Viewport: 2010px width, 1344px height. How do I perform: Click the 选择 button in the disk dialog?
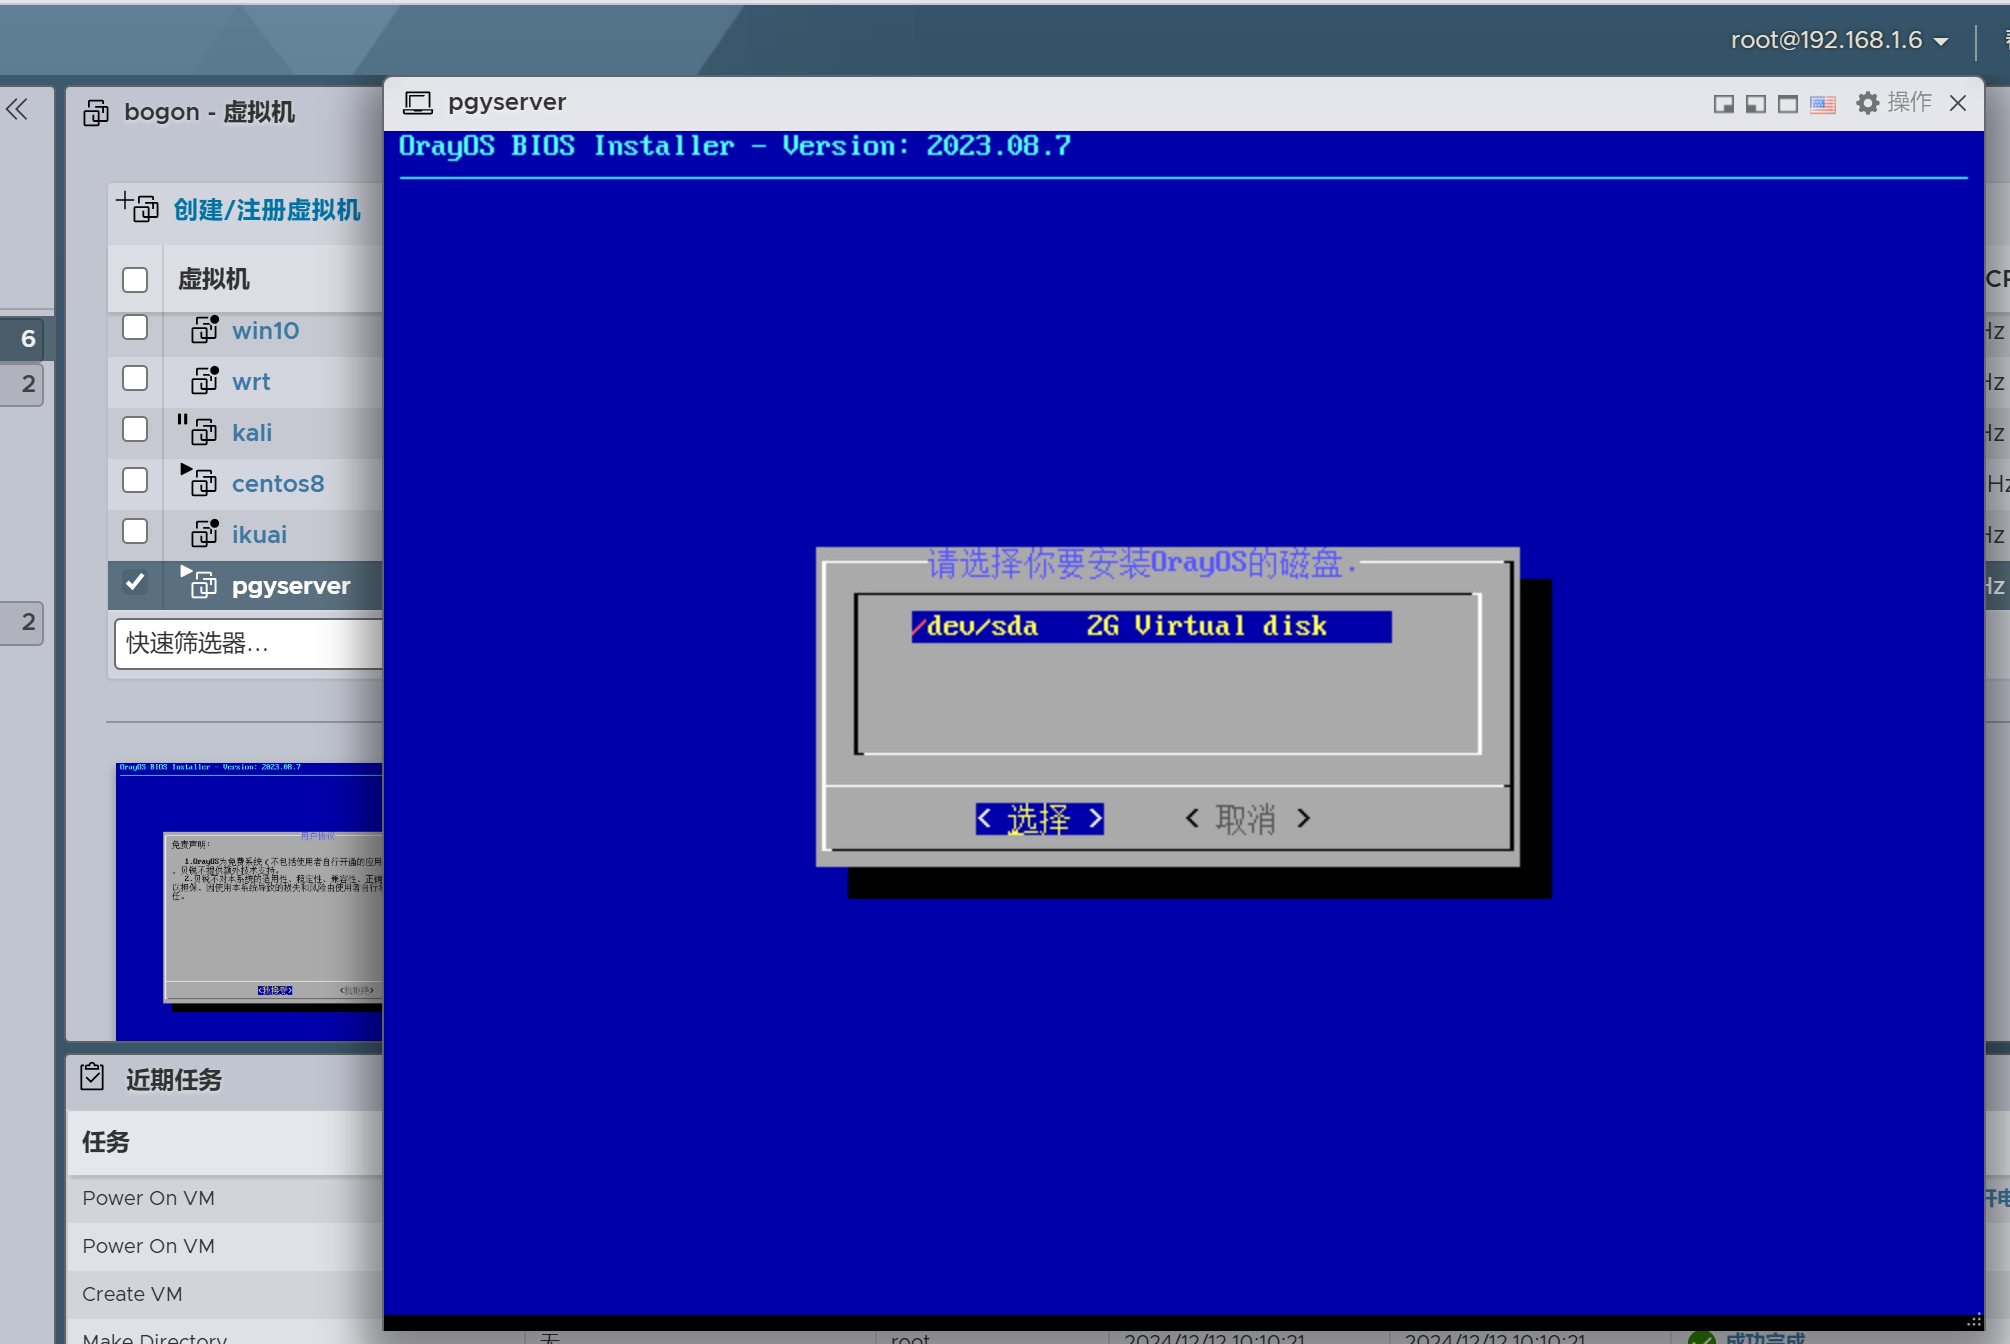click(1039, 818)
